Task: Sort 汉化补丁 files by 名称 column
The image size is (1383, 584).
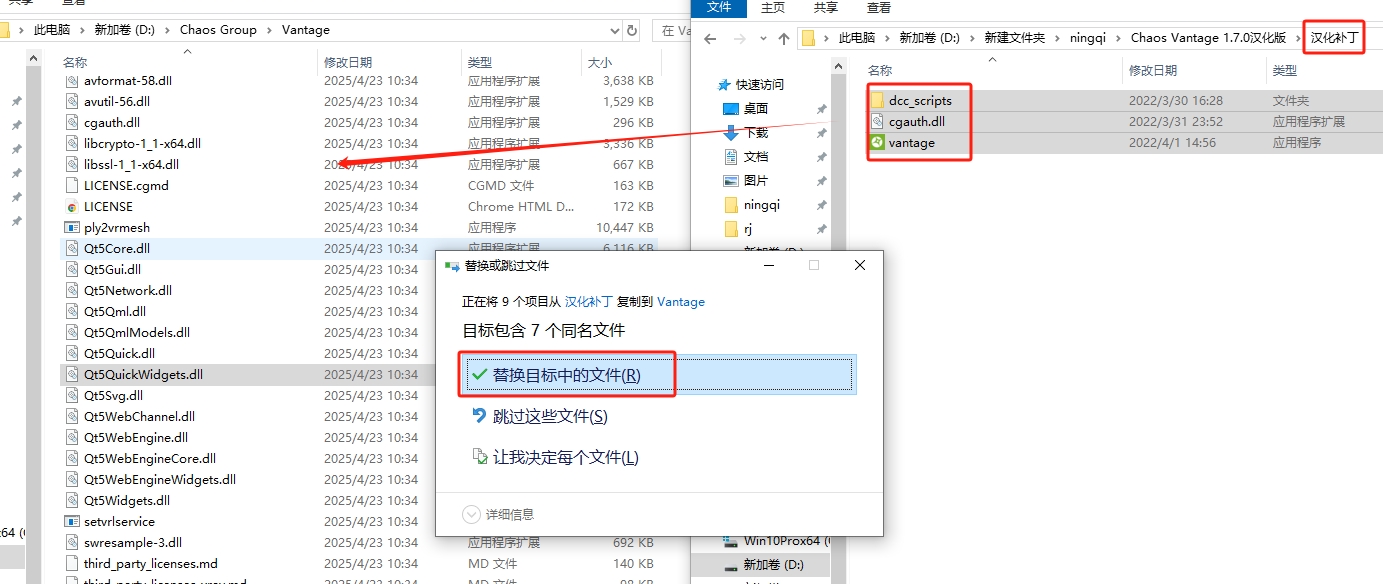Action: pyautogui.click(x=880, y=70)
